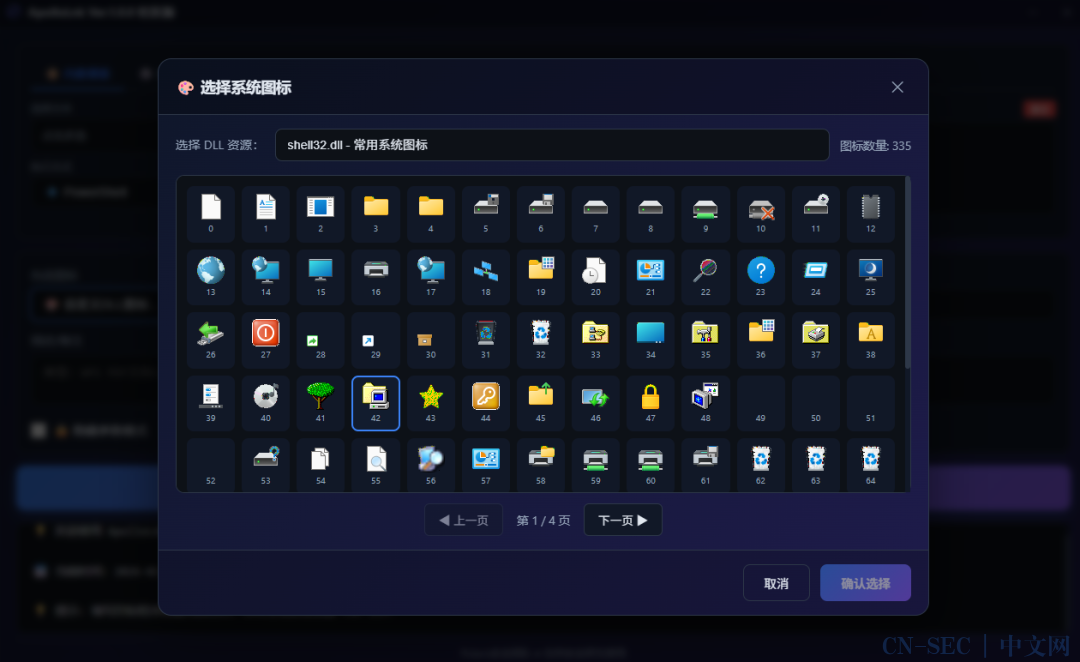Pick the moon monitor icon 25

pyautogui.click(x=871, y=277)
